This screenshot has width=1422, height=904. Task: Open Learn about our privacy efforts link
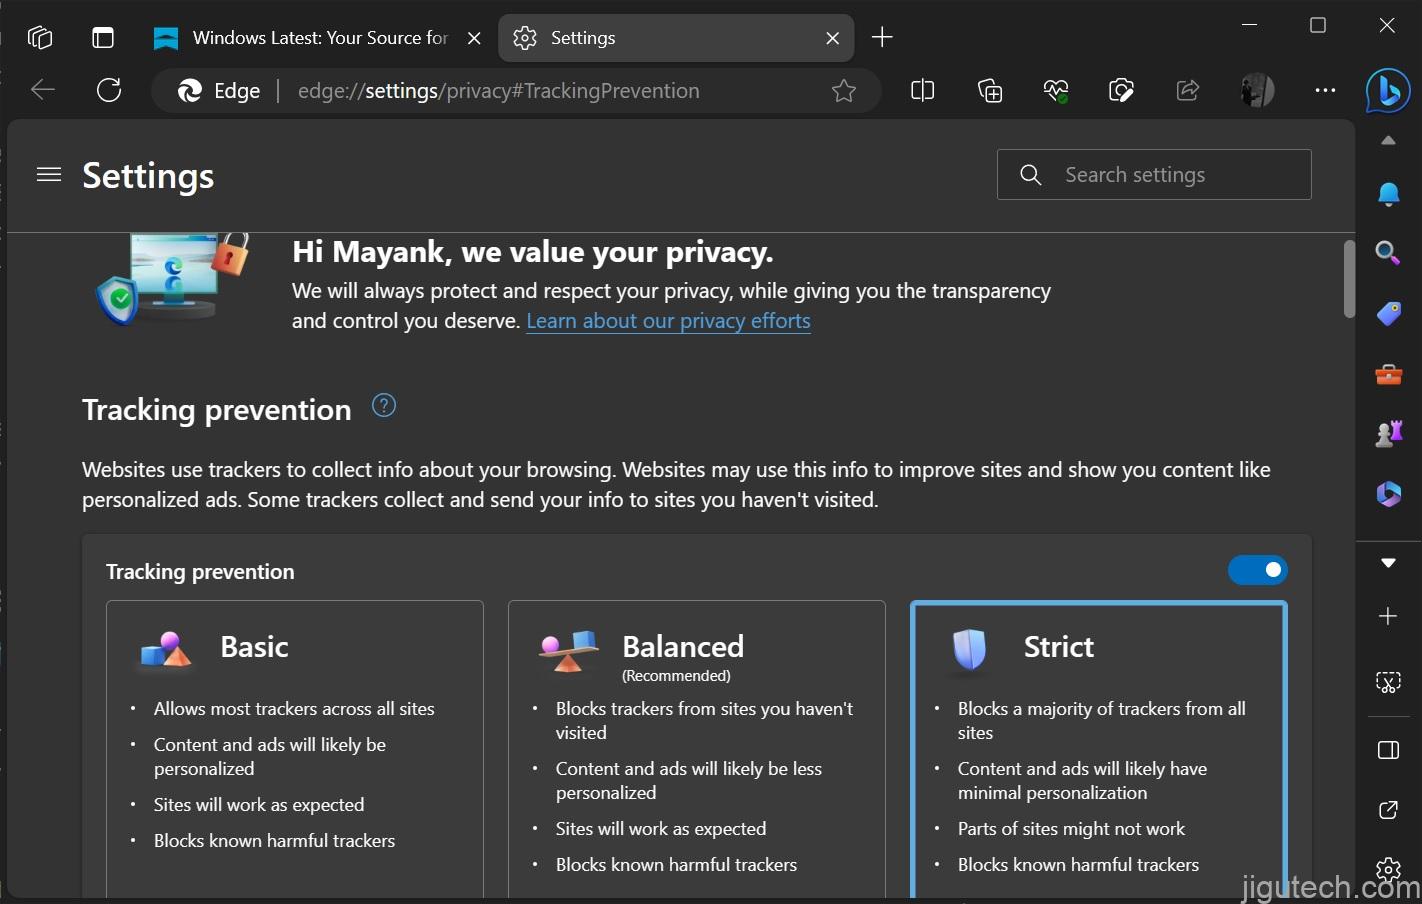[x=668, y=321]
